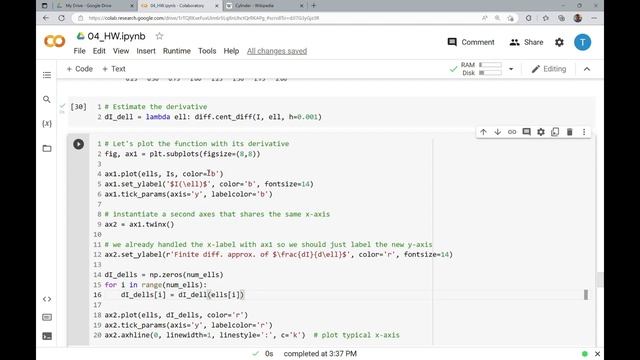Open the browser profile picture

[578, 18]
